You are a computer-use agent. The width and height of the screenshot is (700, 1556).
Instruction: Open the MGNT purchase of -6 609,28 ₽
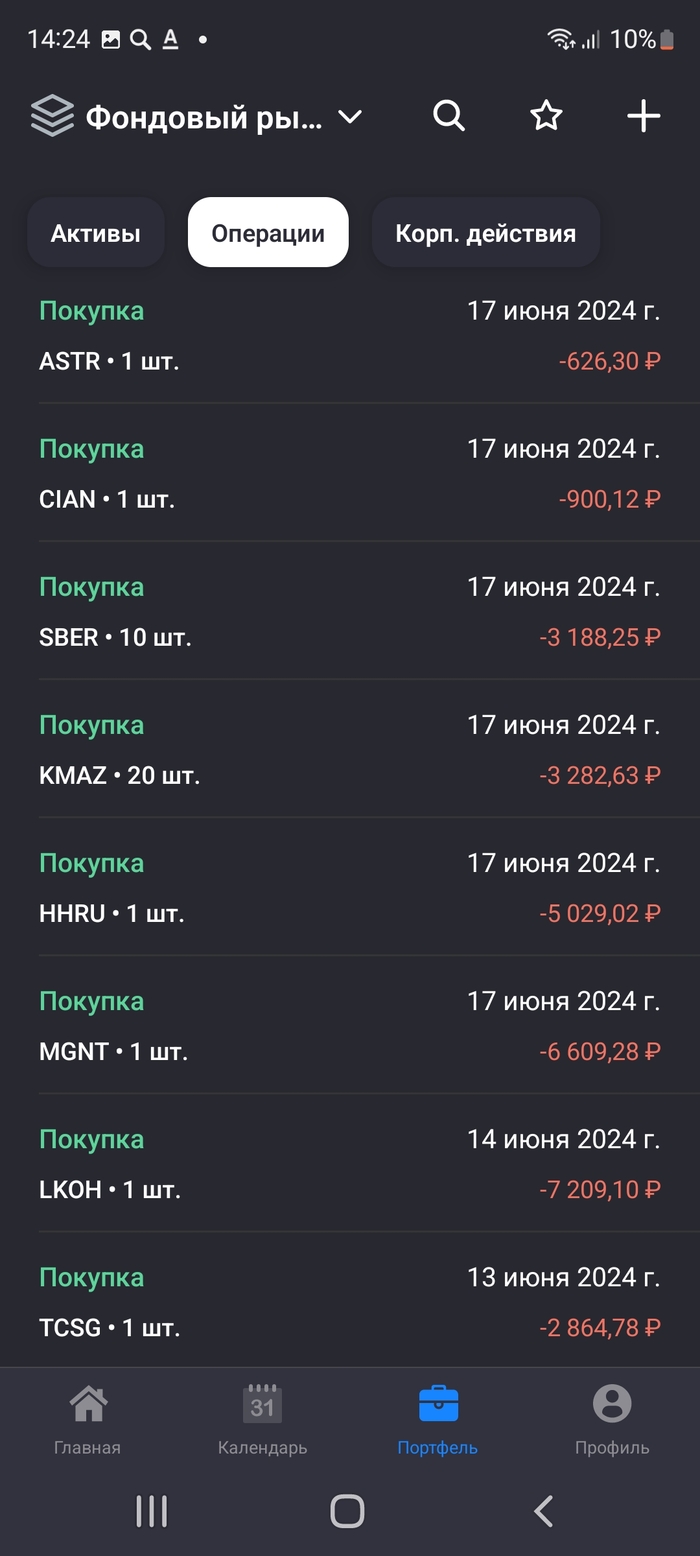[x=349, y=1026]
